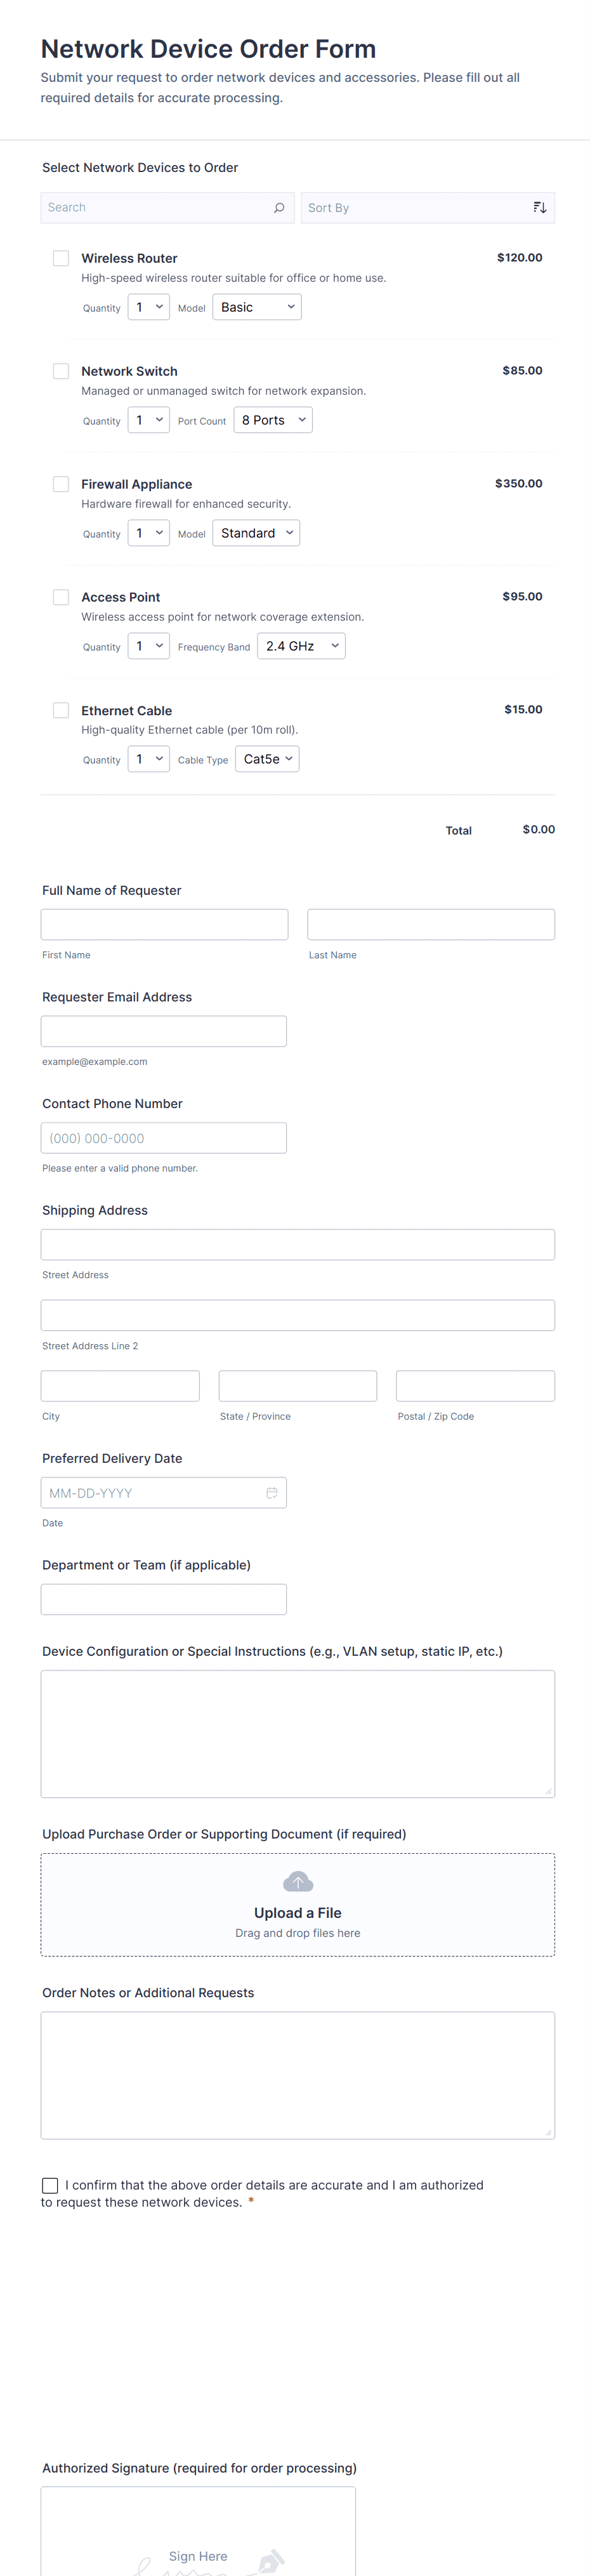Open the Ethernet Cable Type dropdown
590x2576 pixels.
pos(267,759)
